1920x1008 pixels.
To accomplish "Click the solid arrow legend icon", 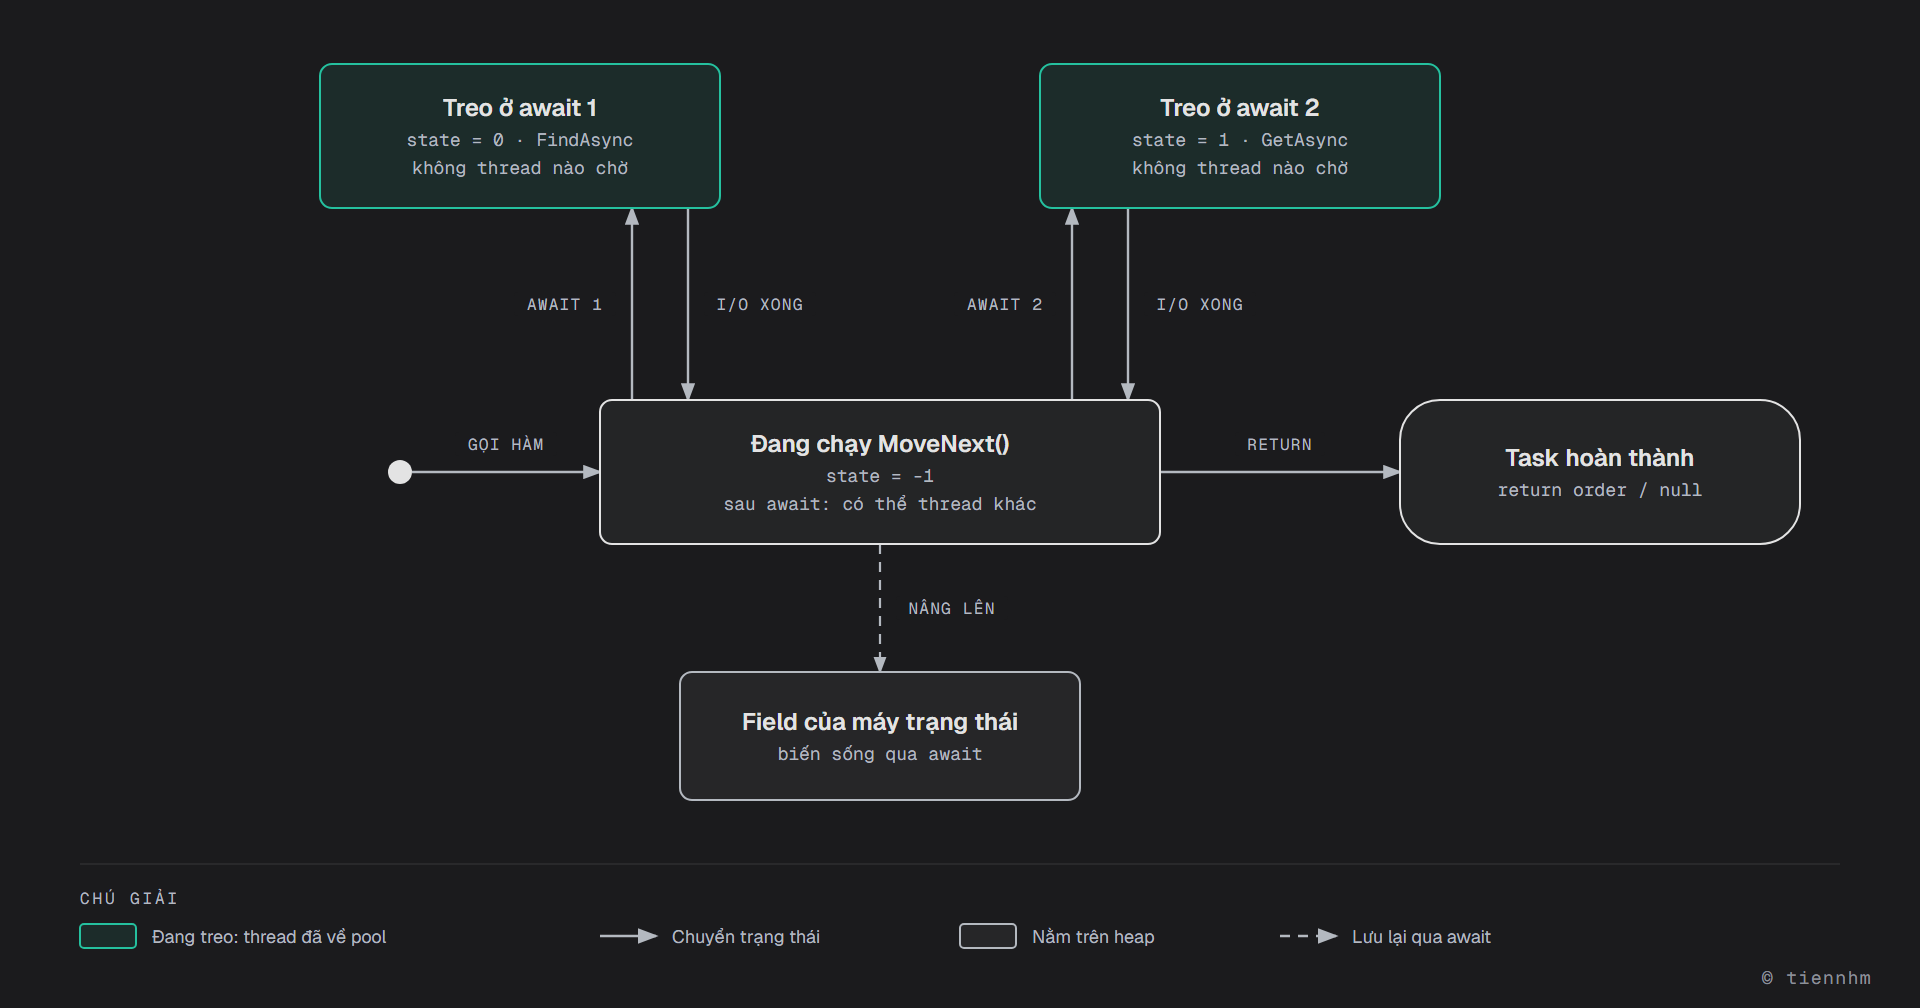I will 628,936.
